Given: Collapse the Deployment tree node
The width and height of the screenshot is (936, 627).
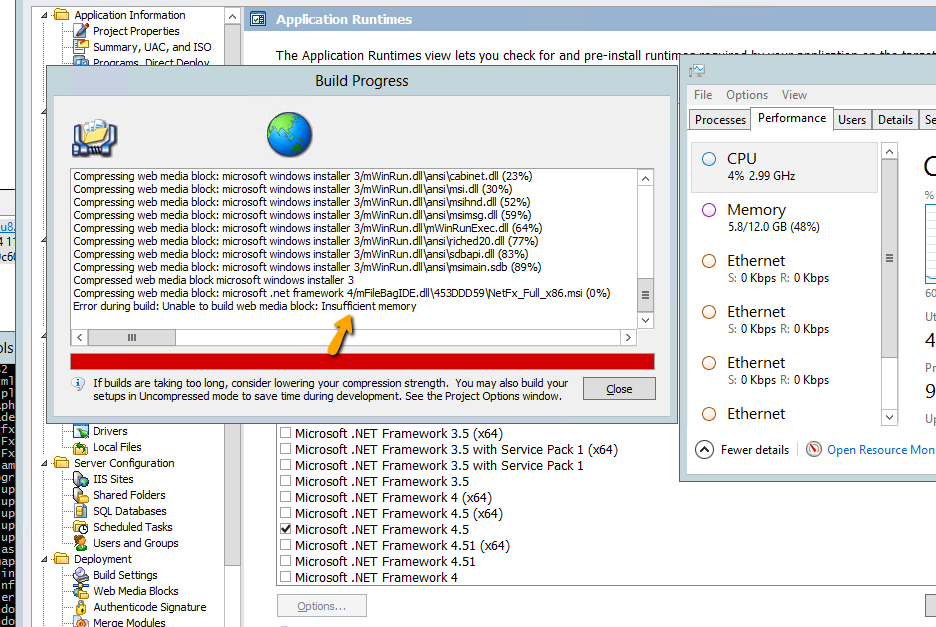Looking at the screenshot, I should pyautogui.click(x=44, y=560).
